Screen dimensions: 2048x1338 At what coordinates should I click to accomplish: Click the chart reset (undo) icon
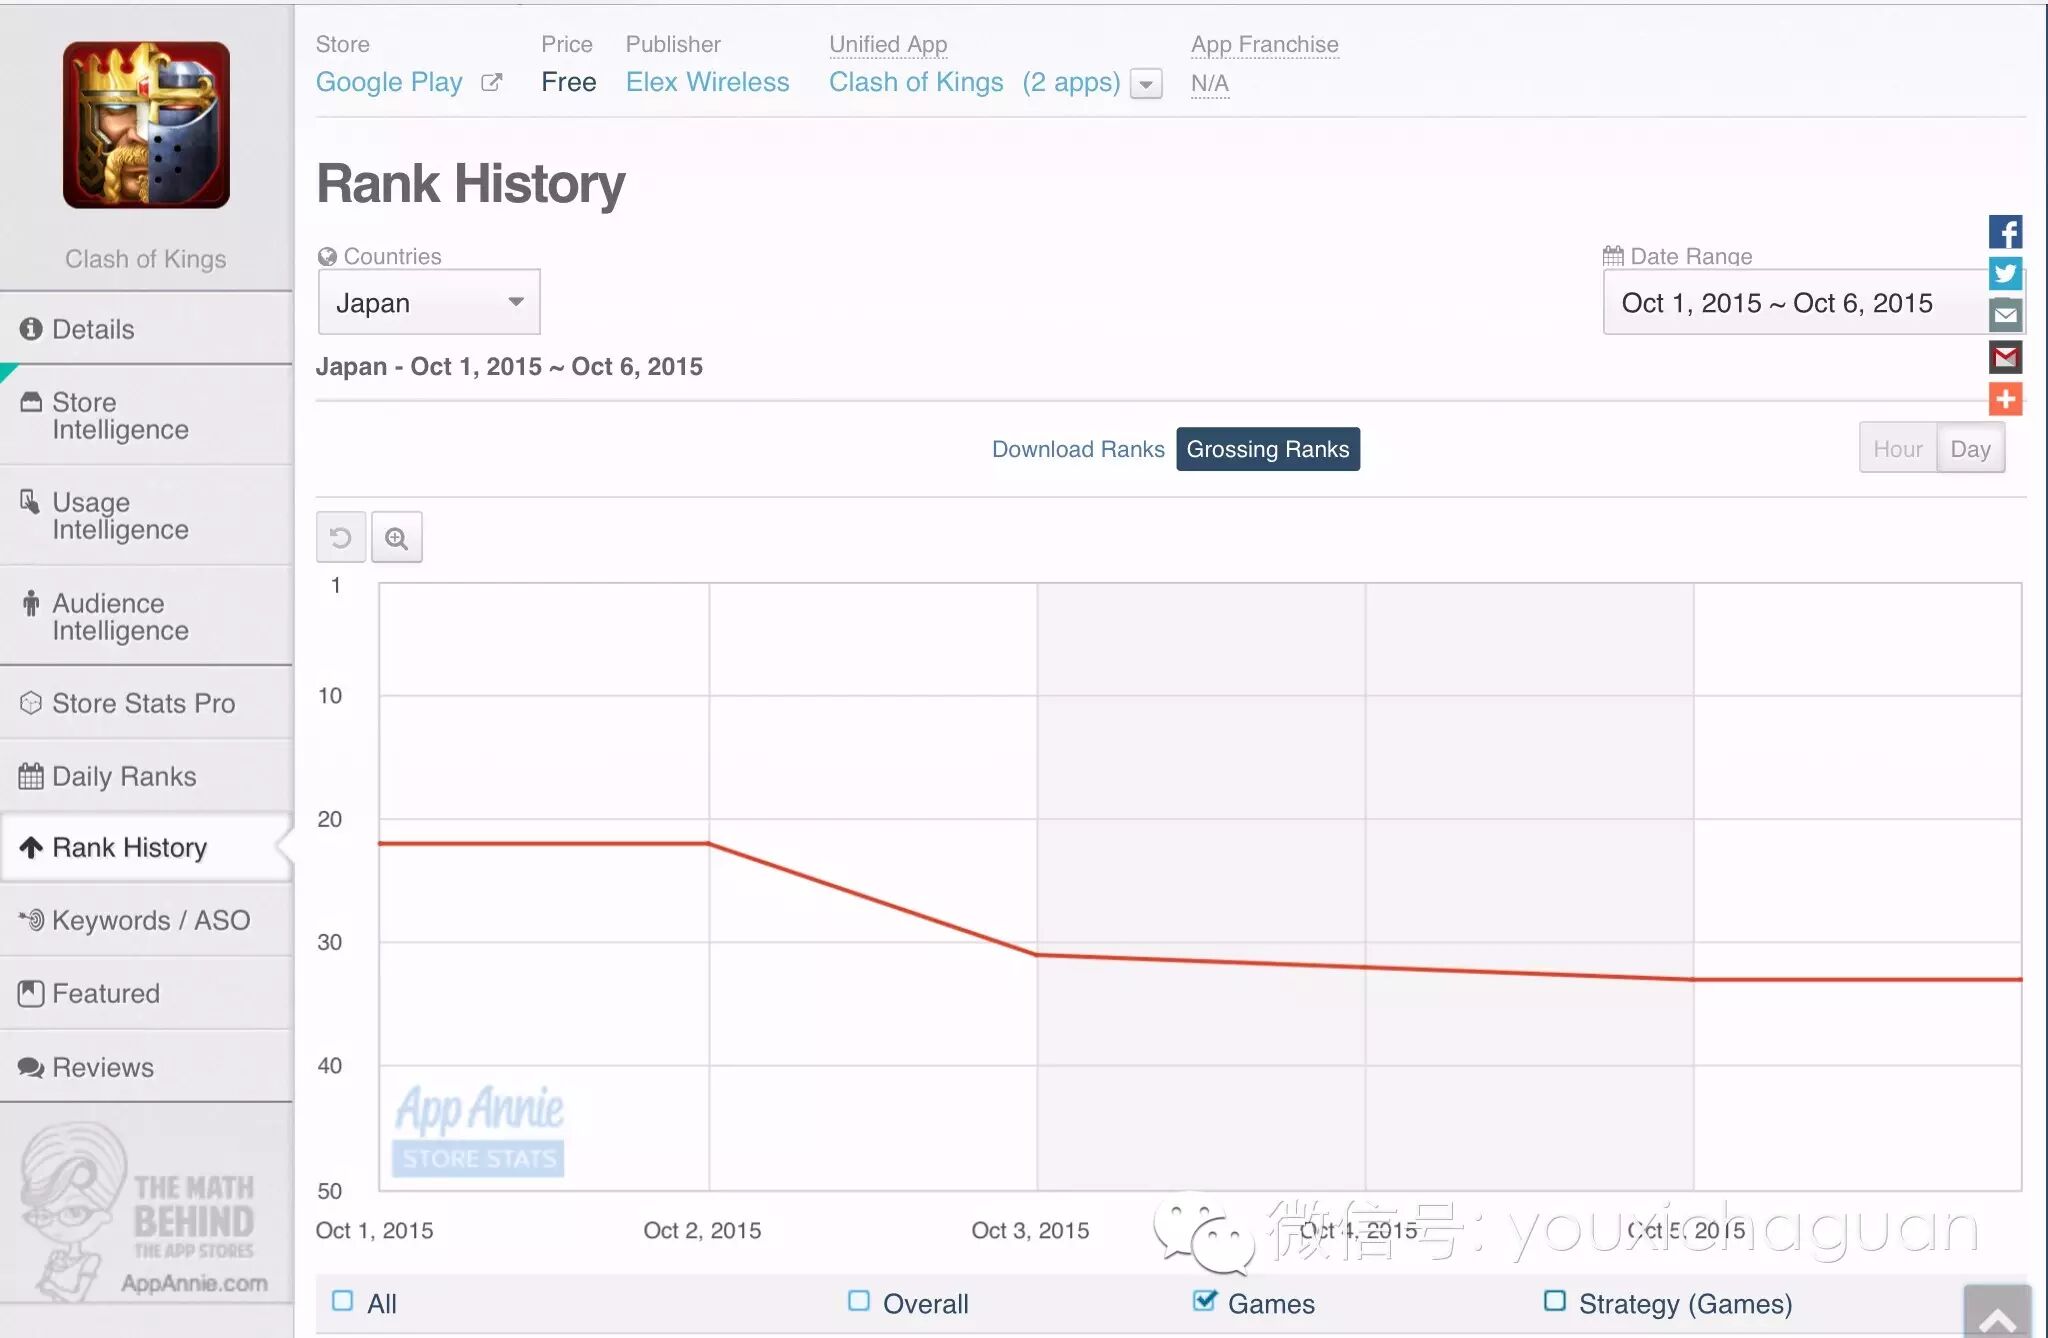(340, 538)
